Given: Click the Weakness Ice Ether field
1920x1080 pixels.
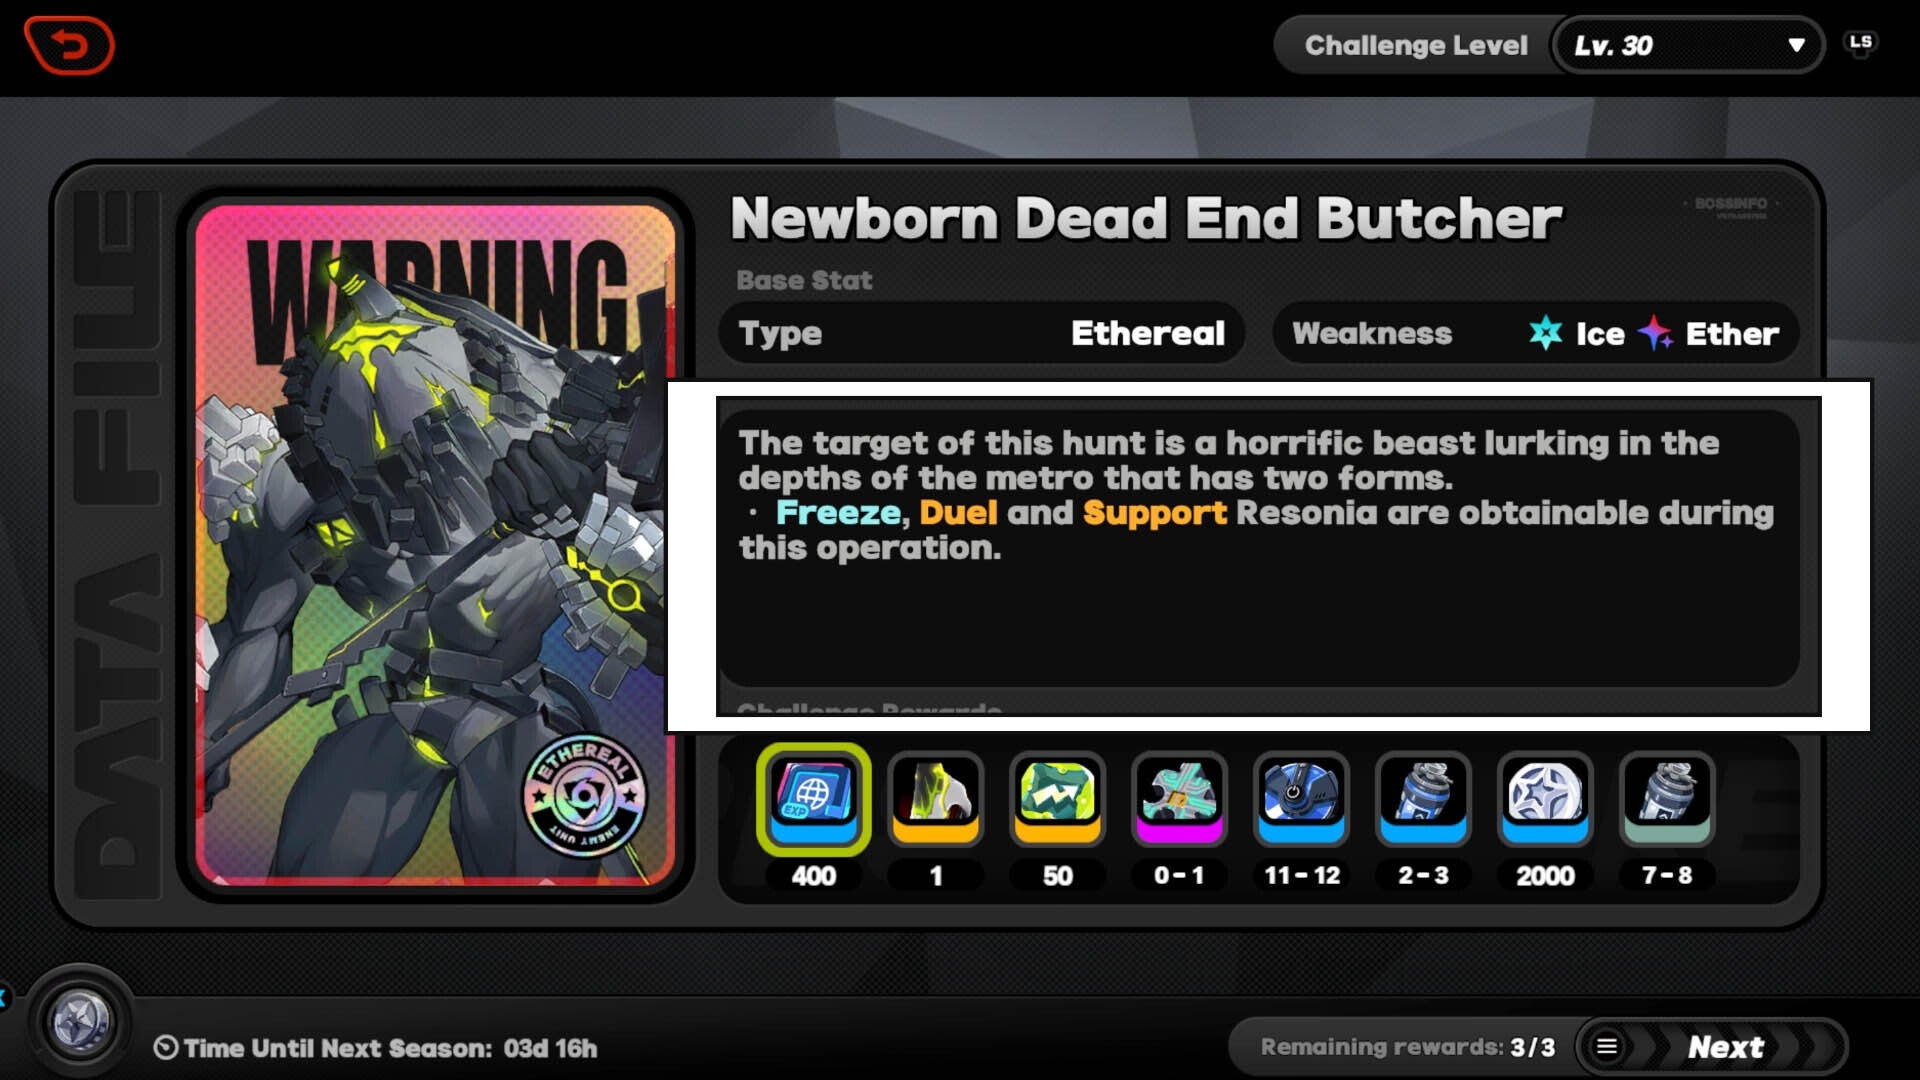Looking at the screenshot, I should [x=1535, y=333].
